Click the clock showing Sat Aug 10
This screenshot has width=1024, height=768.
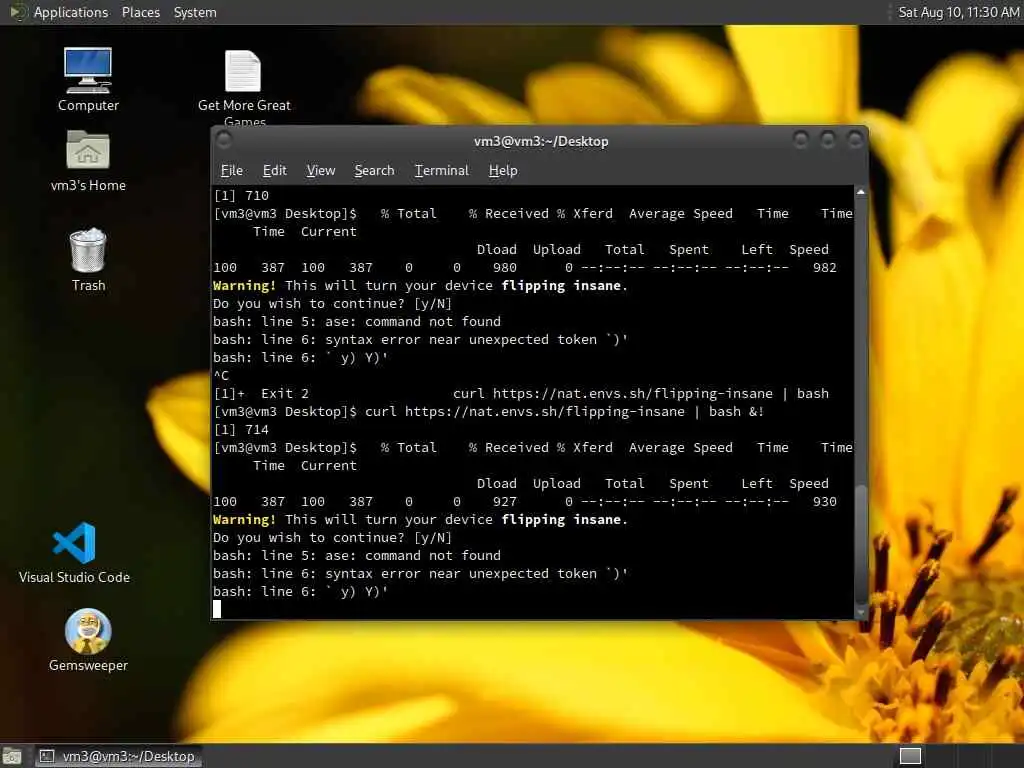(x=959, y=12)
